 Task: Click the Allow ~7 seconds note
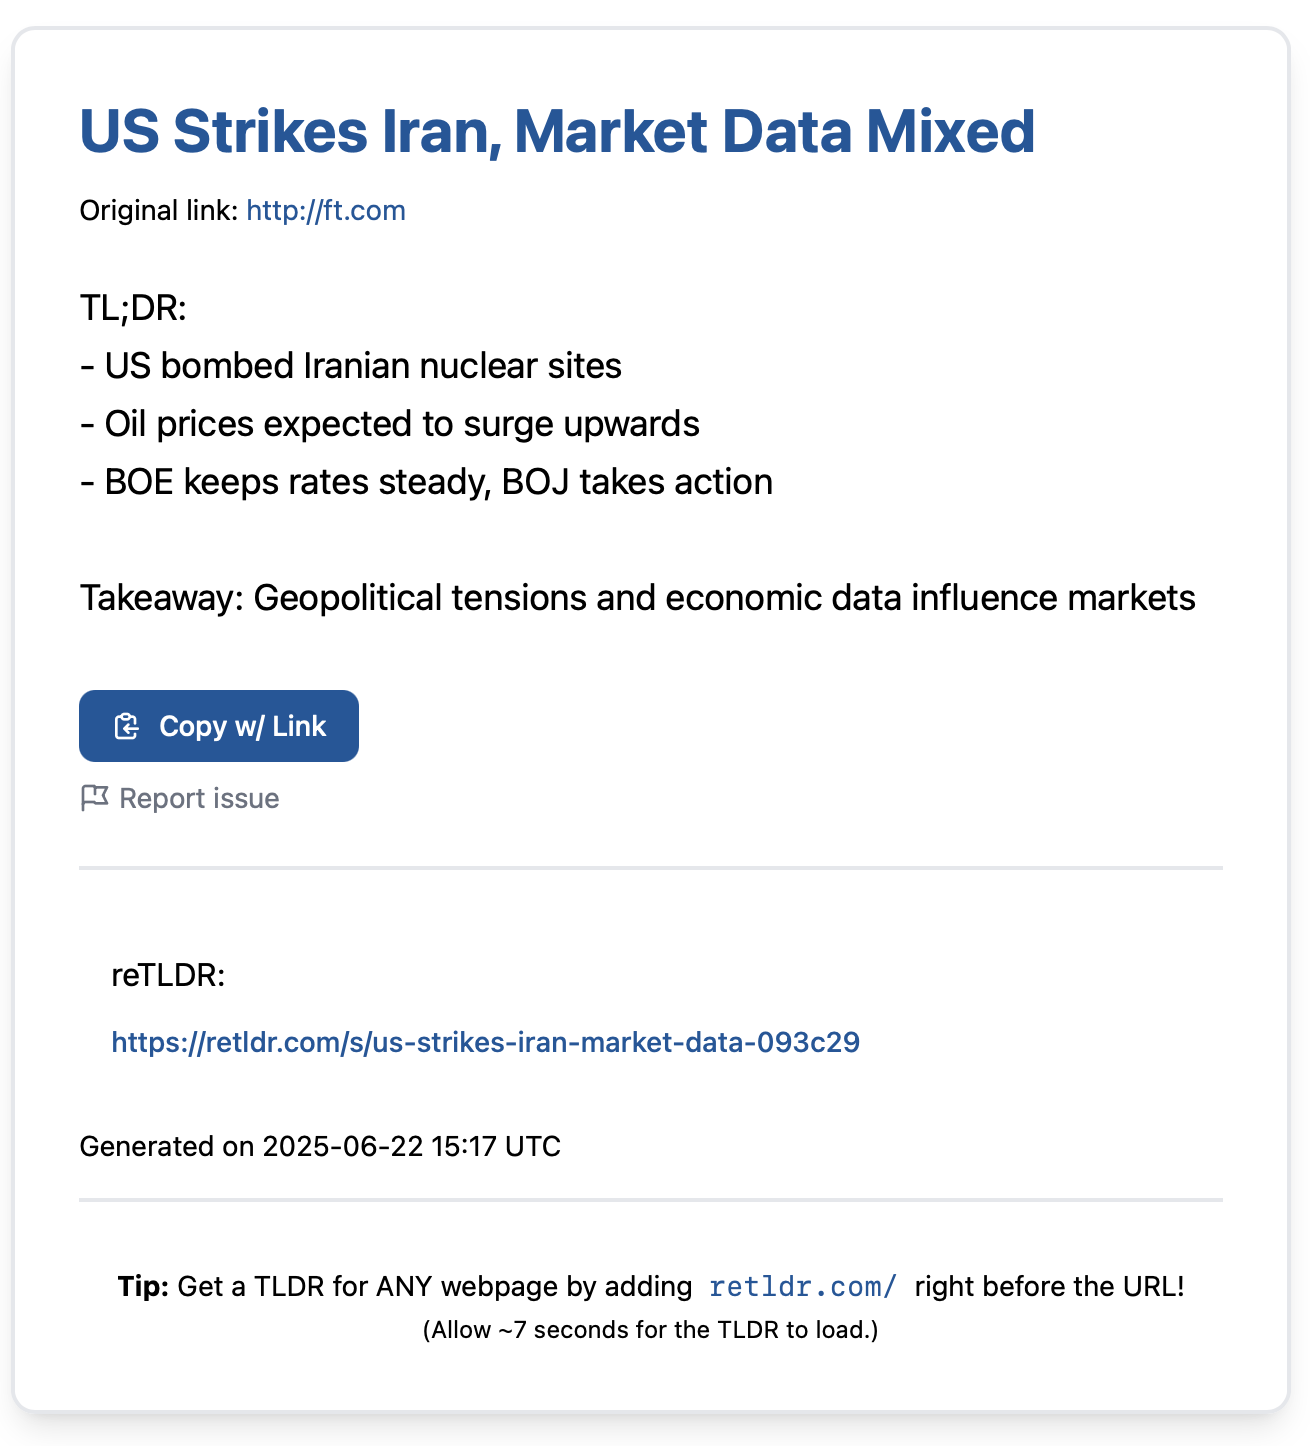(x=651, y=1330)
